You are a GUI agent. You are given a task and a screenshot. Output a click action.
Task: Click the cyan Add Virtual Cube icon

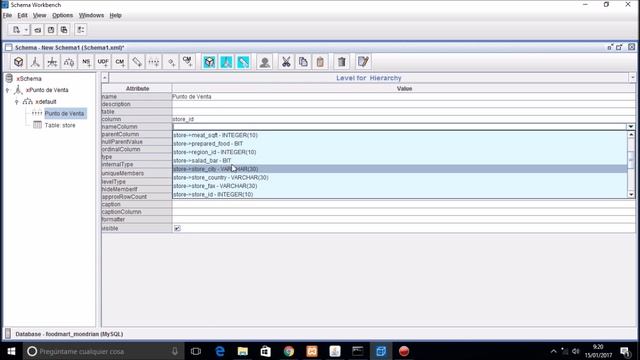pos(209,62)
